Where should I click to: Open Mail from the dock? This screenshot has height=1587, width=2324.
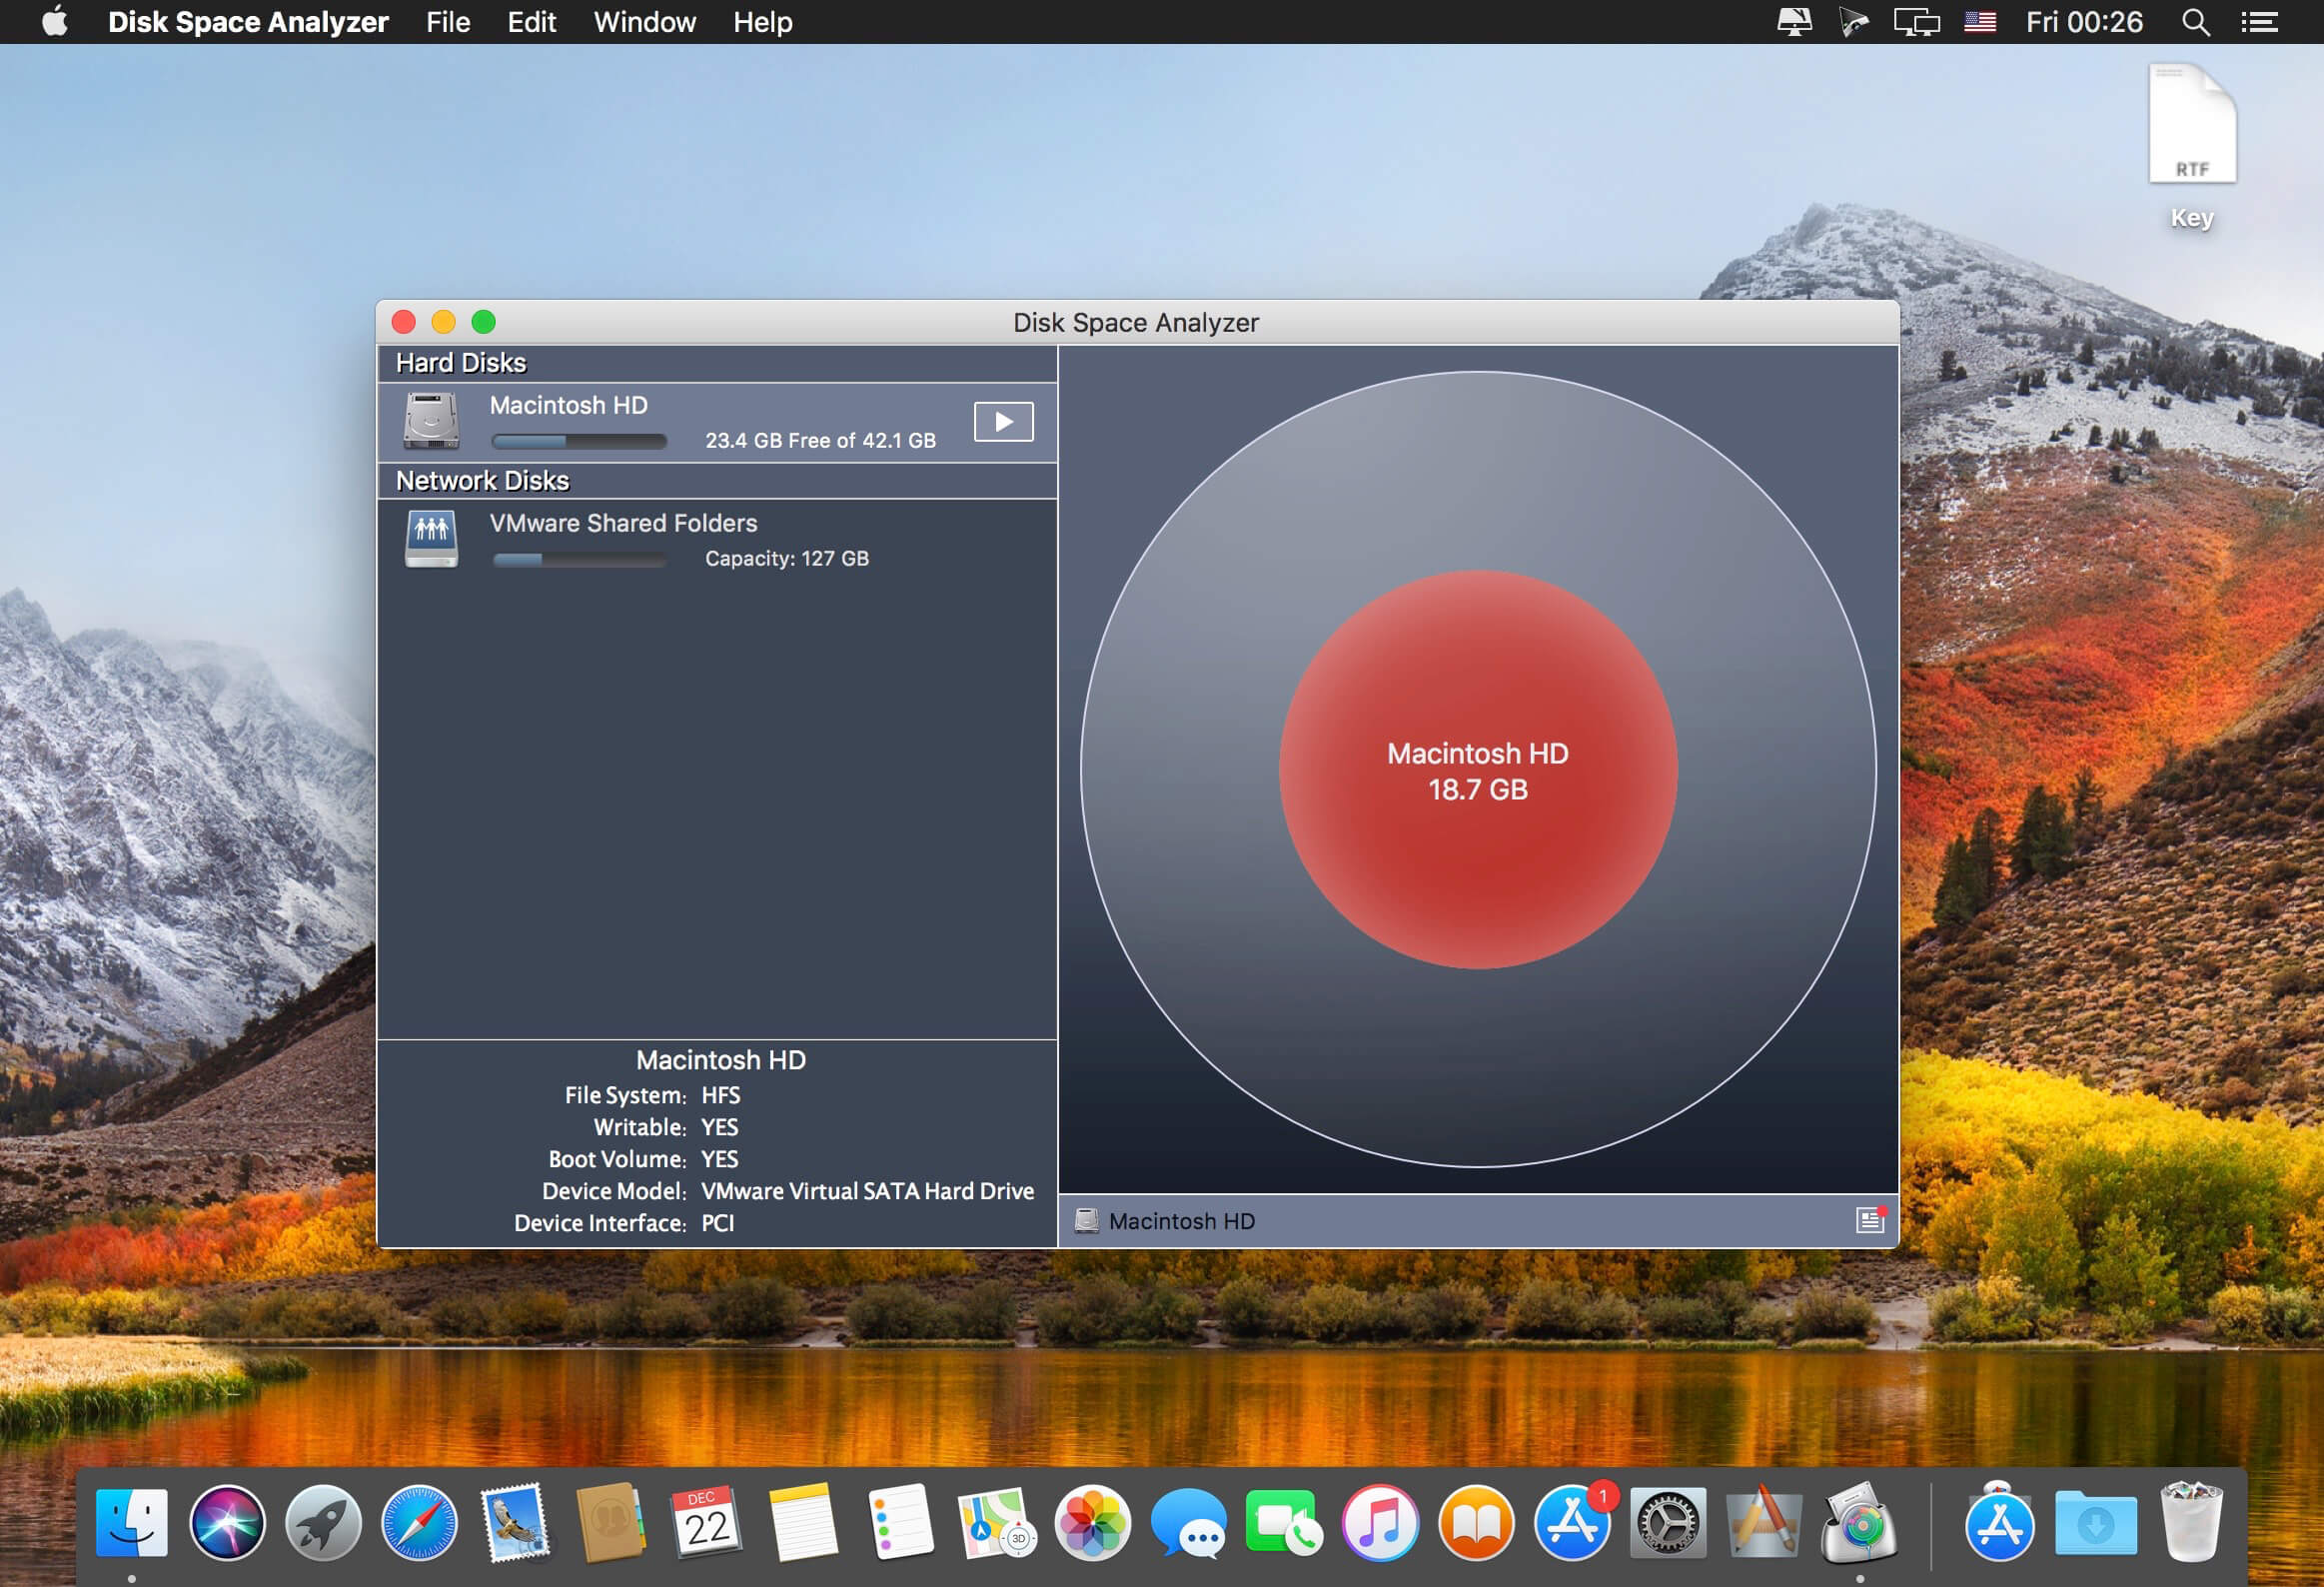click(x=516, y=1522)
